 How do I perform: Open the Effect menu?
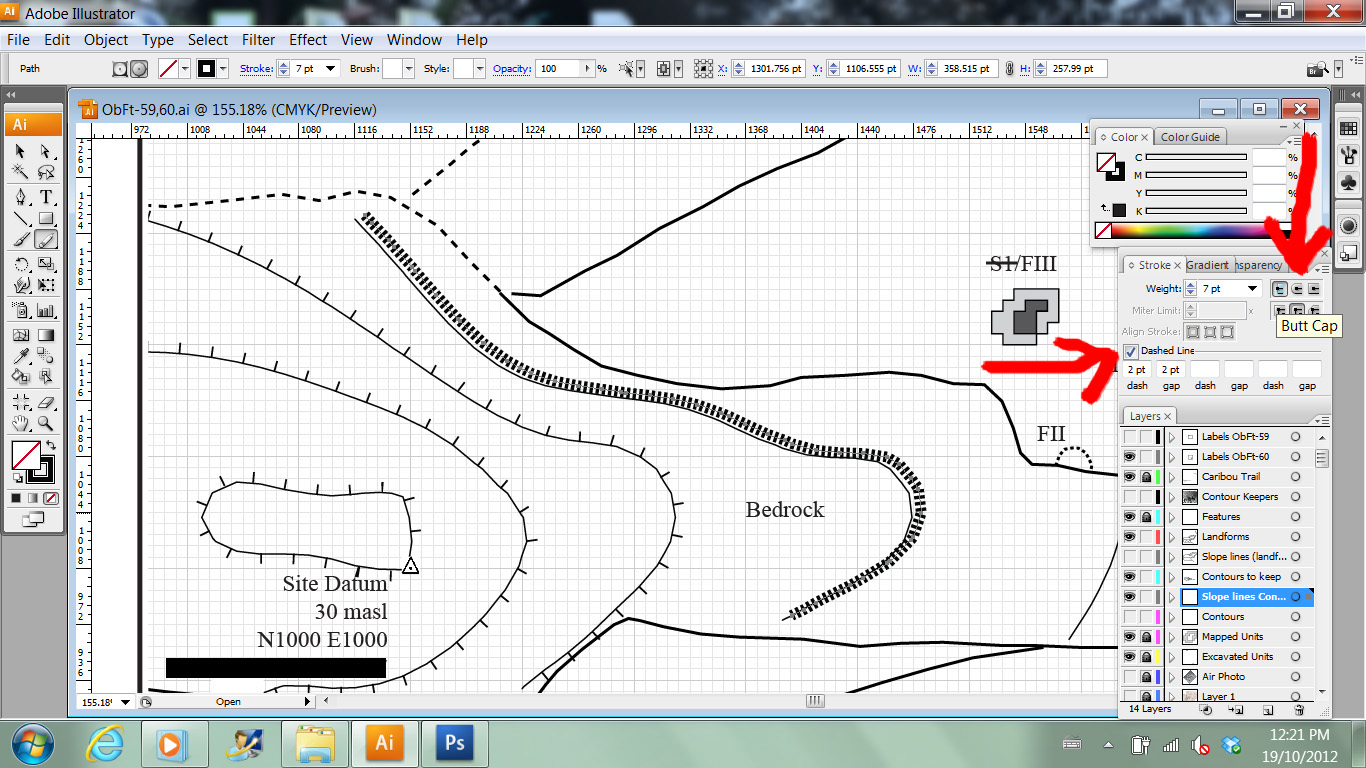pos(308,40)
